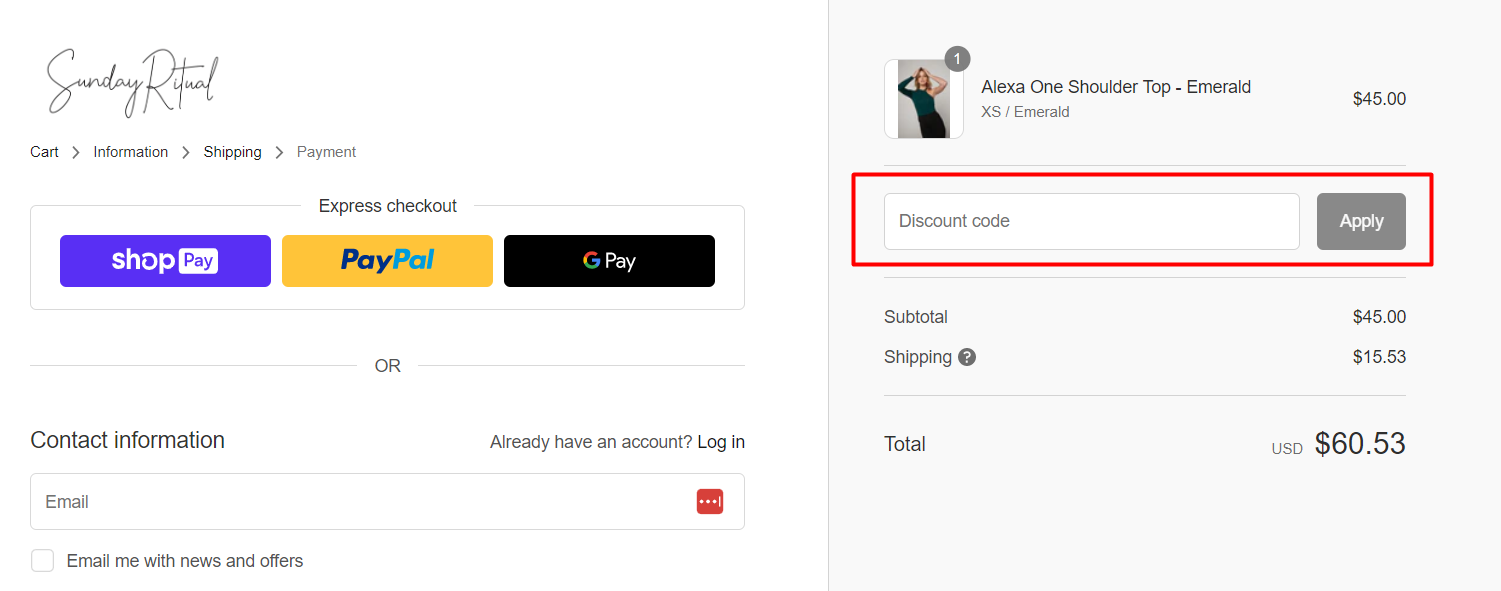Go back to the Information step
The image size is (1501, 591).
coord(130,151)
